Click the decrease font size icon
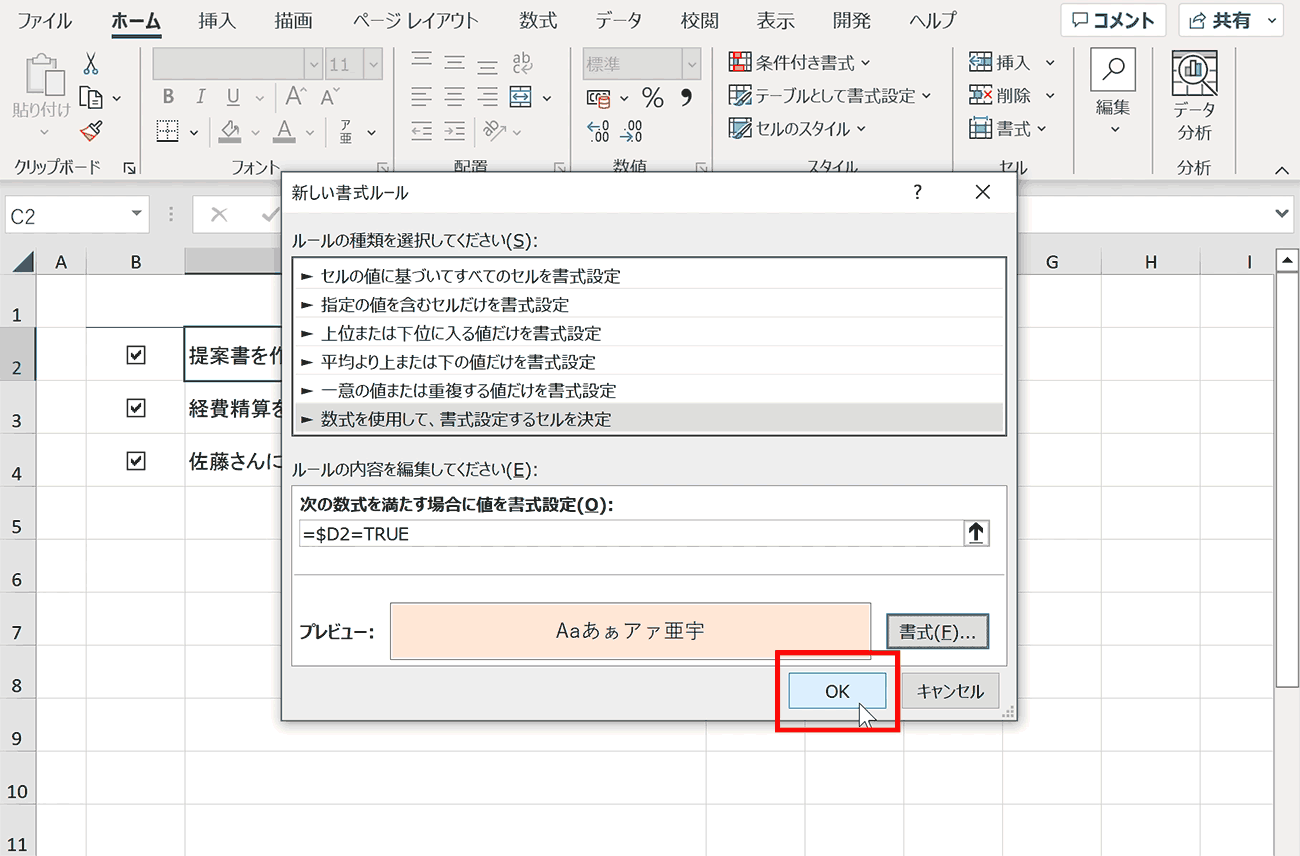Viewport: 1300px width, 856px height. [327, 97]
